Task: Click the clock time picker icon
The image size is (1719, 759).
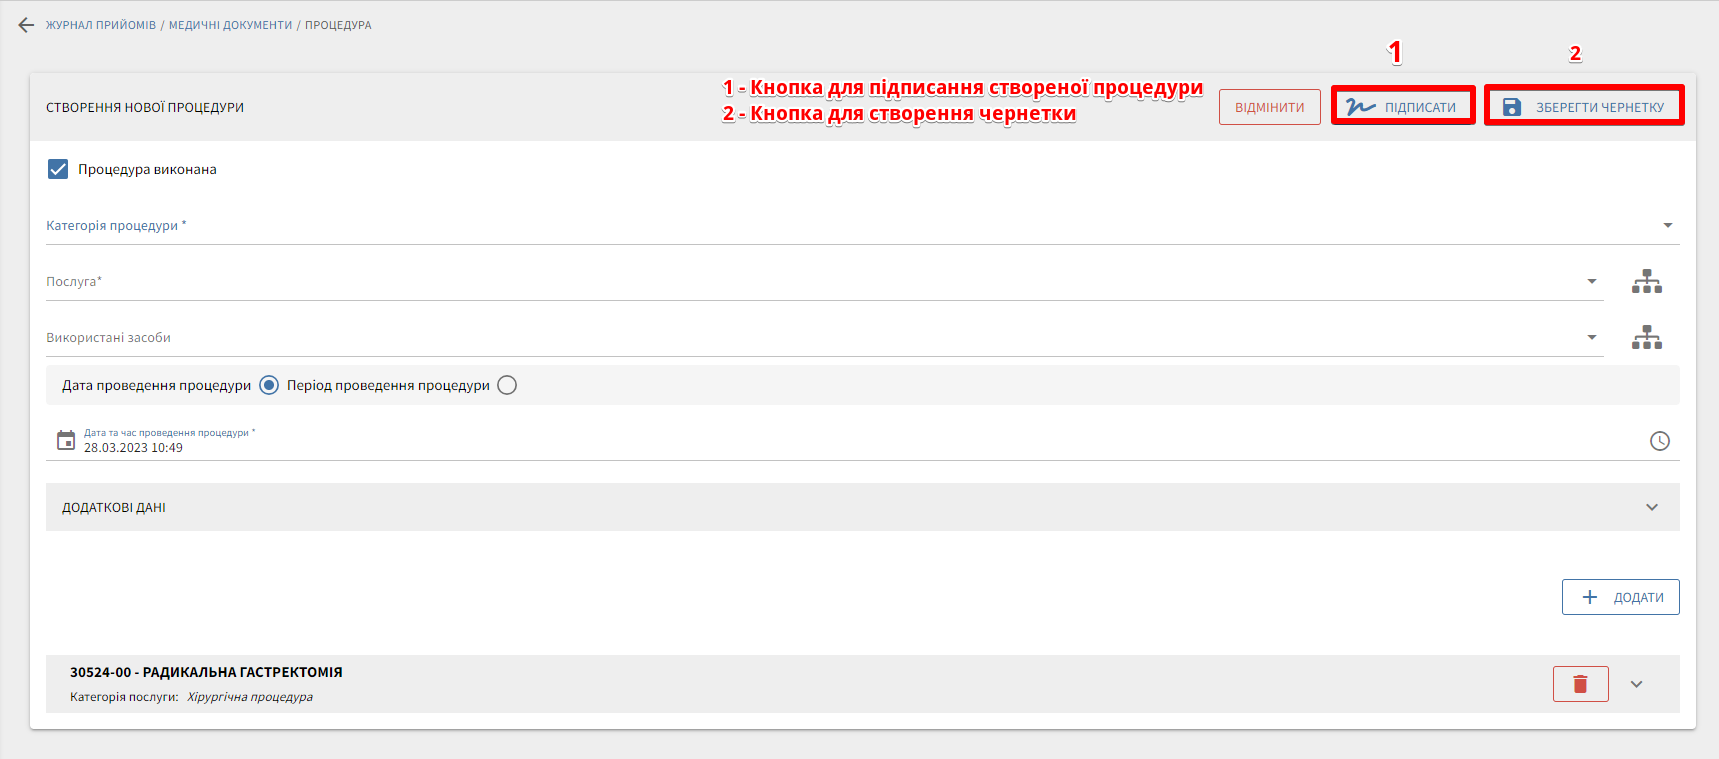Action: point(1659,441)
